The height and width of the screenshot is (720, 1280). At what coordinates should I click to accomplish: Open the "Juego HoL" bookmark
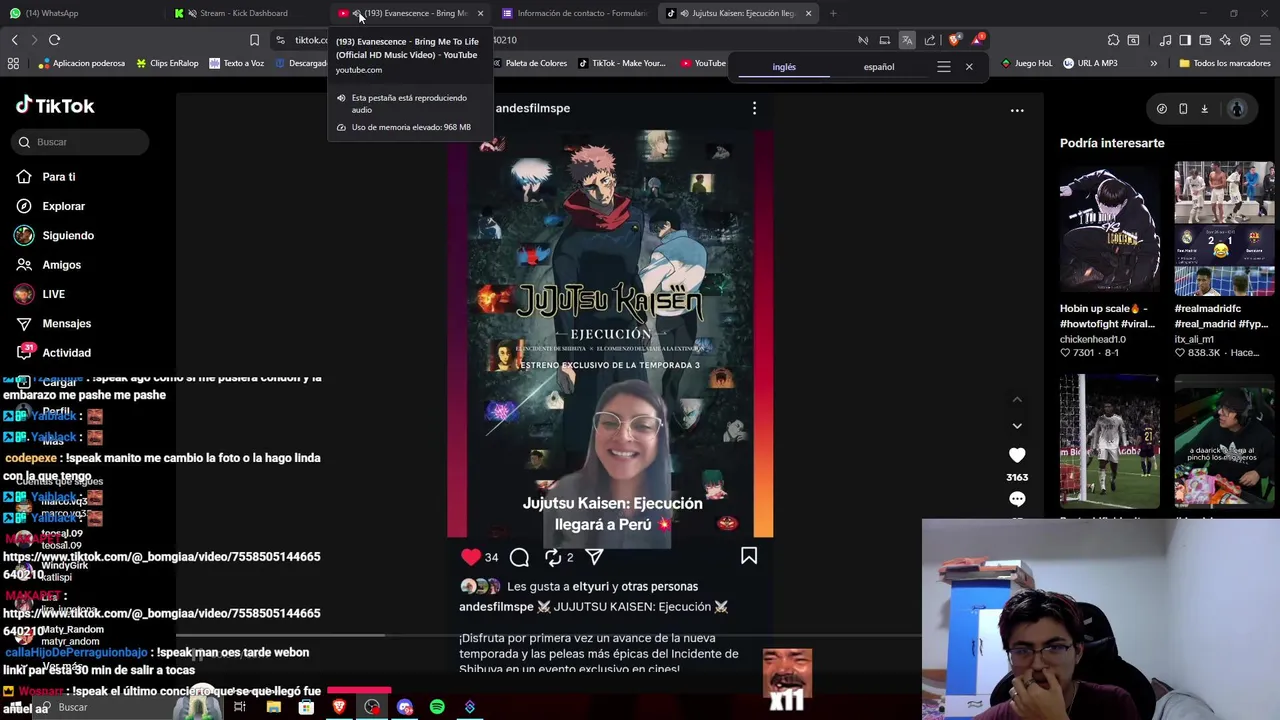click(1026, 63)
